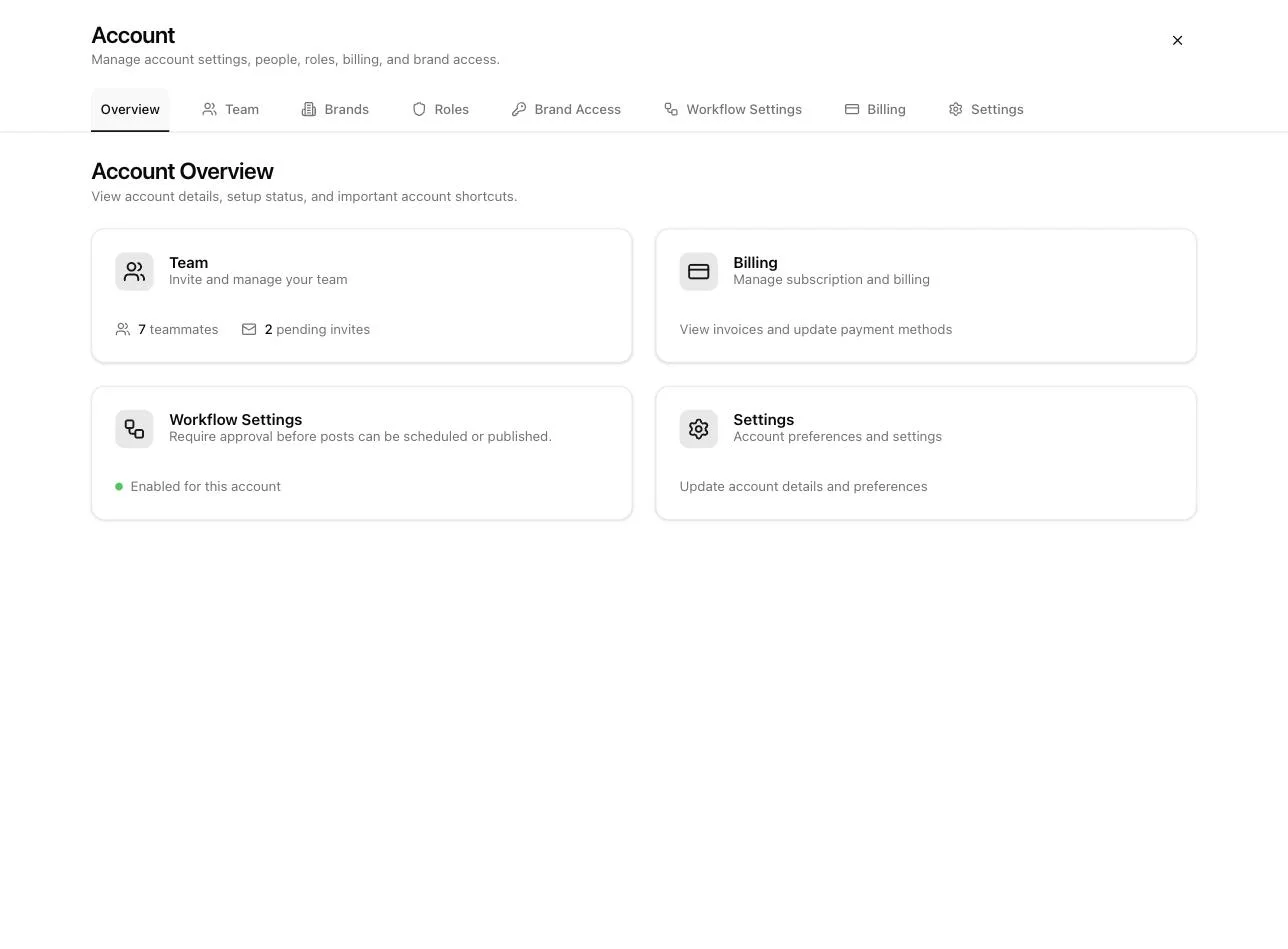The height and width of the screenshot is (949, 1288).
Task: Click 'Update account details and preferences' text
Action: [x=803, y=487]
